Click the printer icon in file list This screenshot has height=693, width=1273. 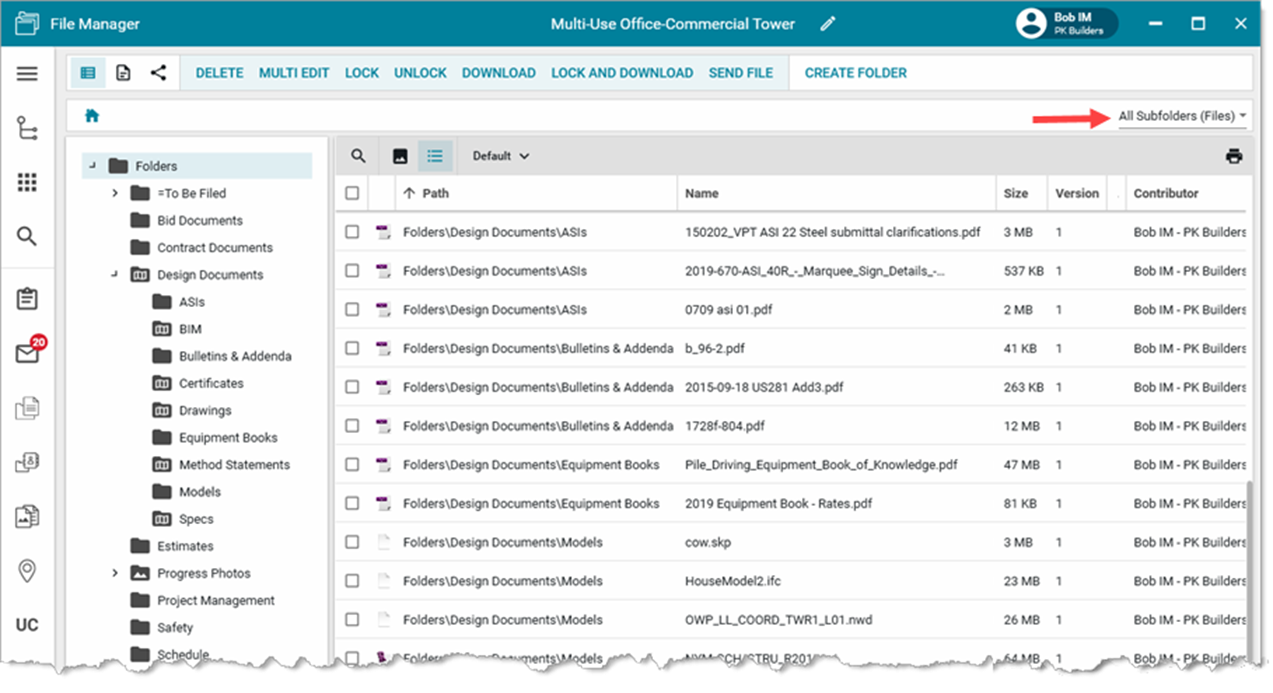pyautogui.click(x=1234, y=156)
